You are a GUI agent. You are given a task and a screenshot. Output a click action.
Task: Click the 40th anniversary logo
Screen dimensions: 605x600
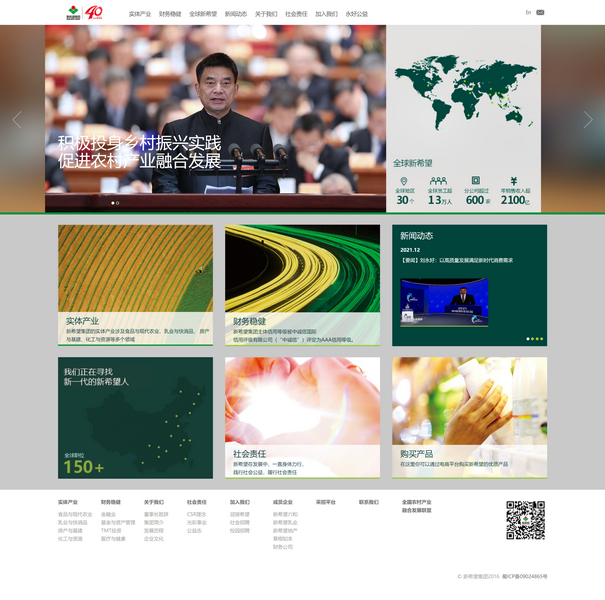94,13
